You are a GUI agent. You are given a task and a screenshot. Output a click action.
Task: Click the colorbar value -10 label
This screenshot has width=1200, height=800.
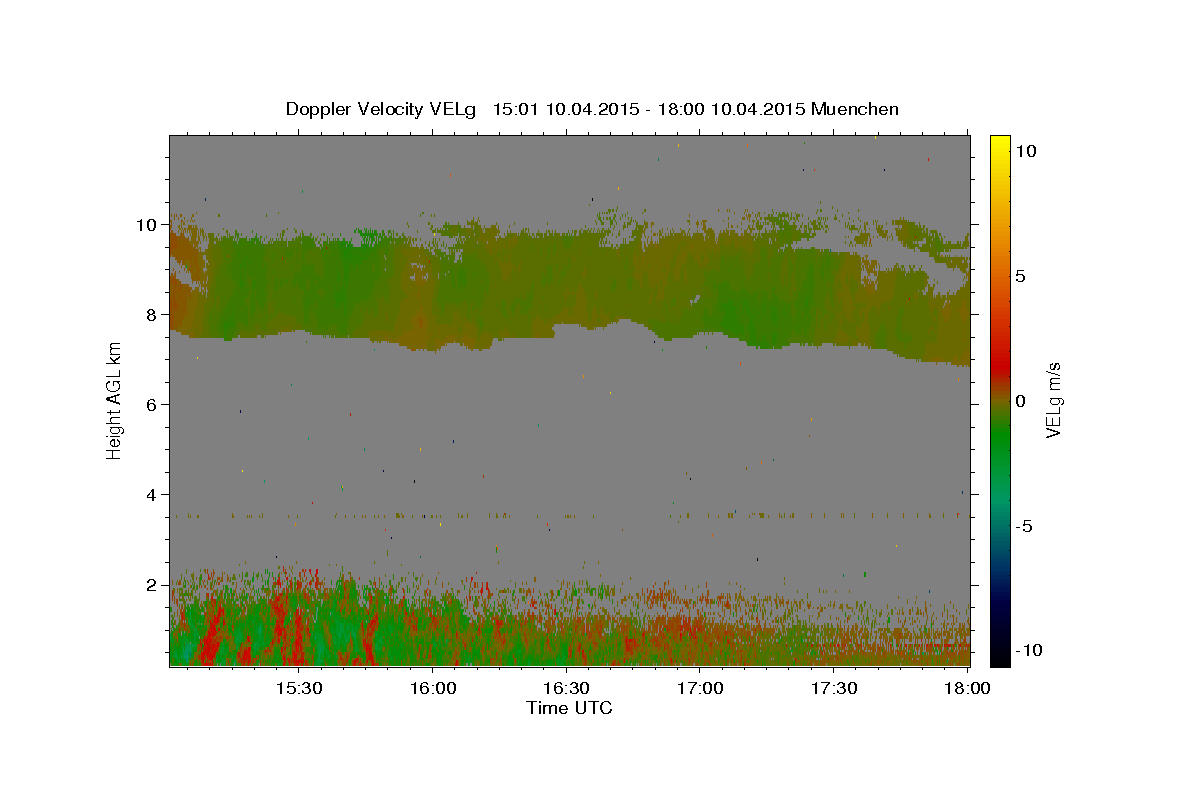click(x=1027, y=650)
